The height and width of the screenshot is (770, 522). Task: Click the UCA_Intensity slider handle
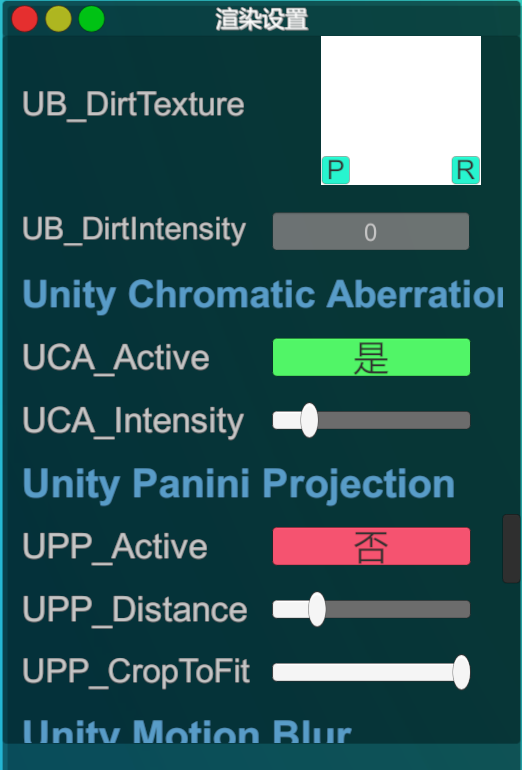click(309, 420)
